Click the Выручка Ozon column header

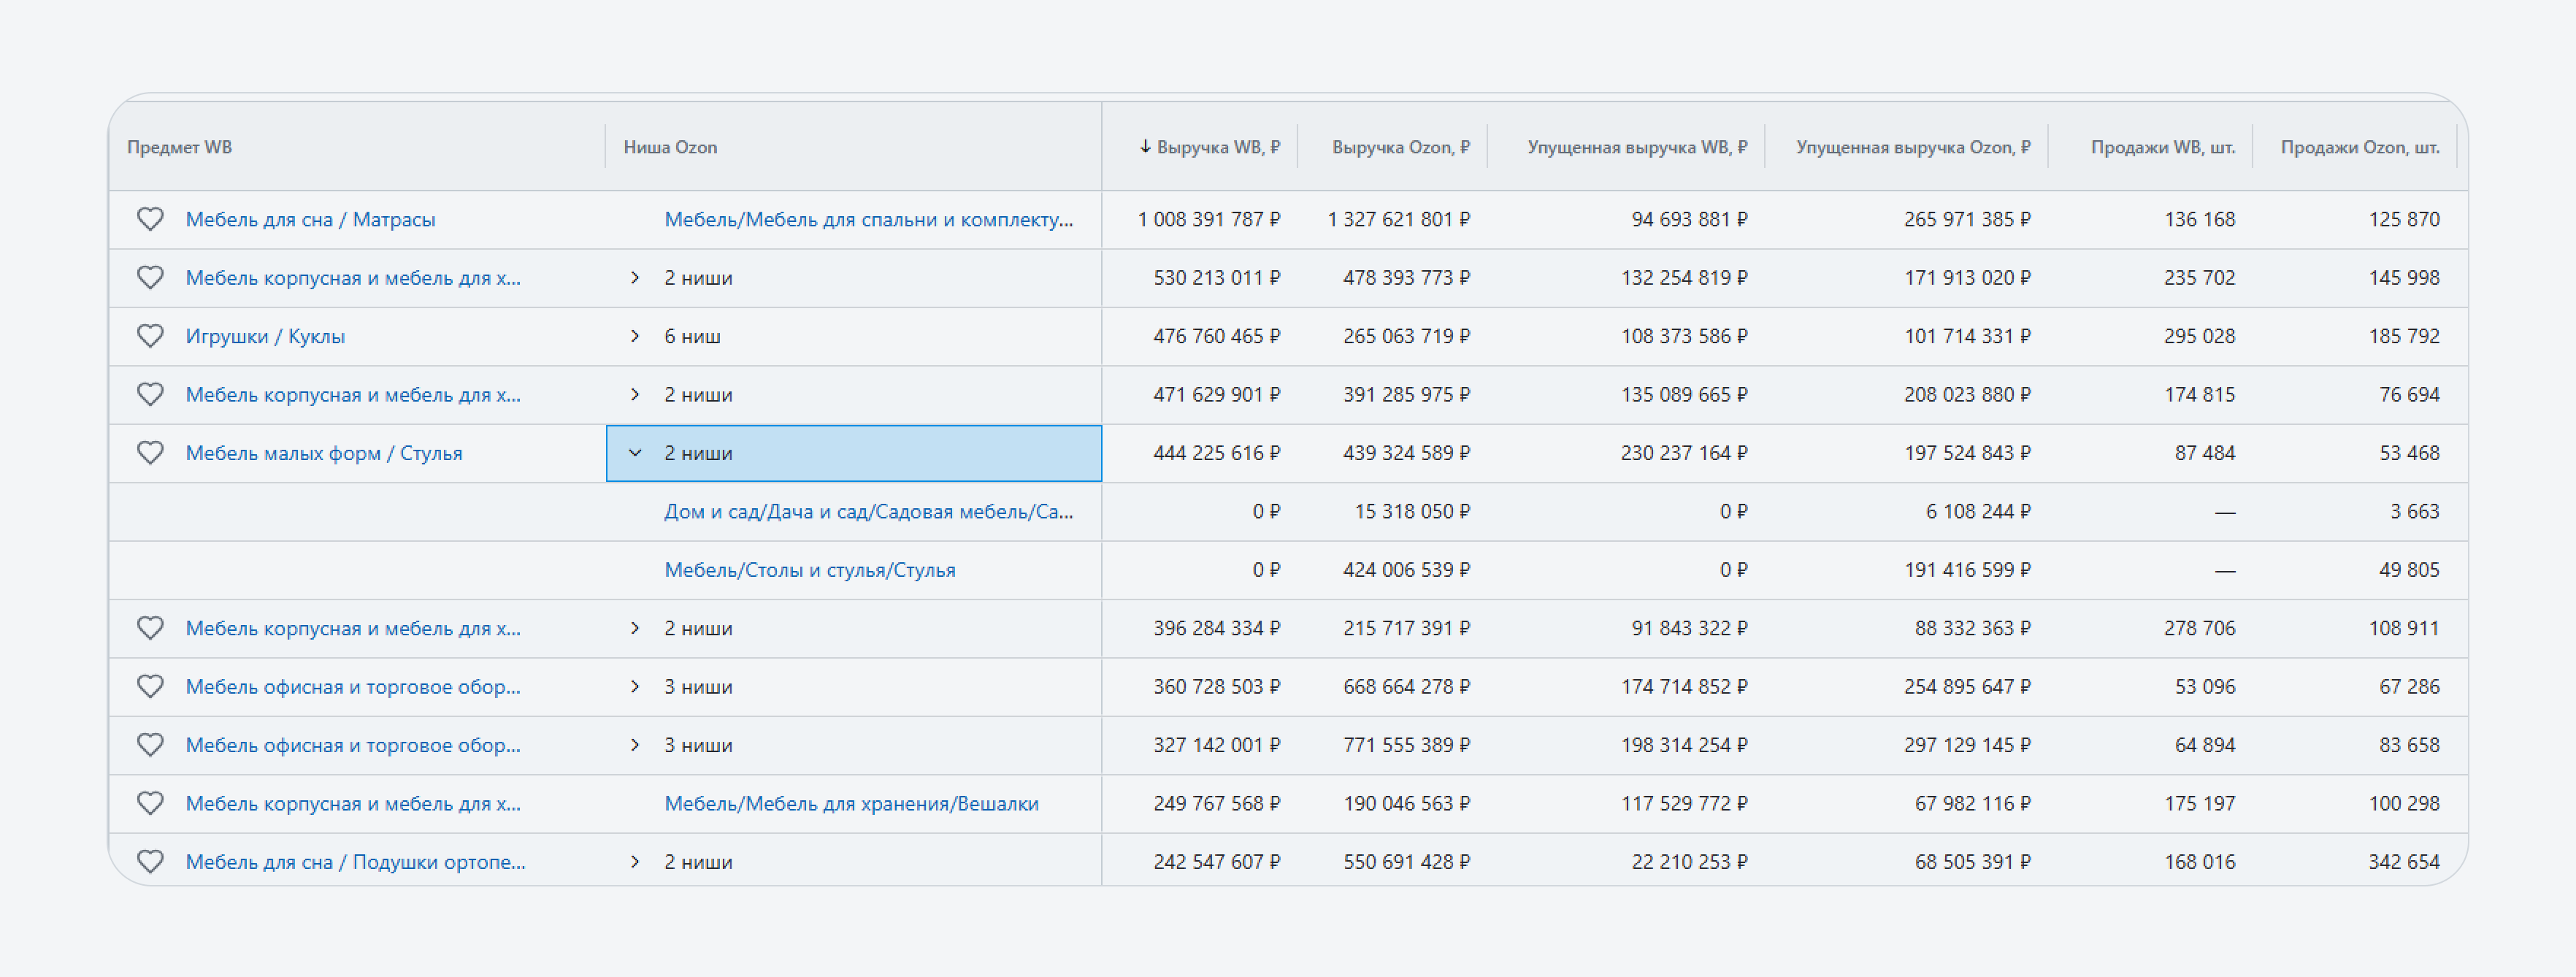point(1400,147)
